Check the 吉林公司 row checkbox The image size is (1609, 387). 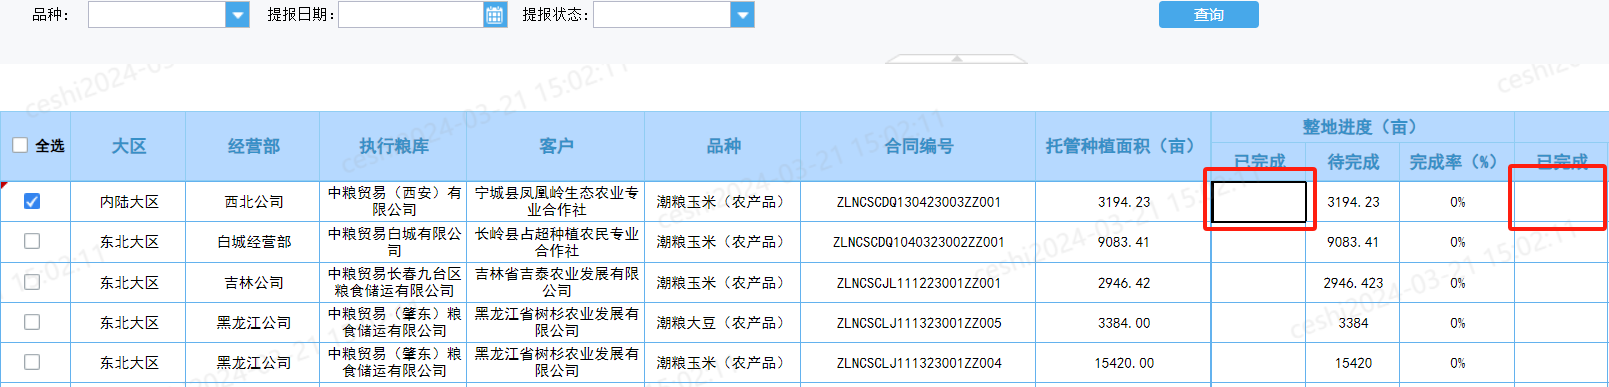point(32,282)
